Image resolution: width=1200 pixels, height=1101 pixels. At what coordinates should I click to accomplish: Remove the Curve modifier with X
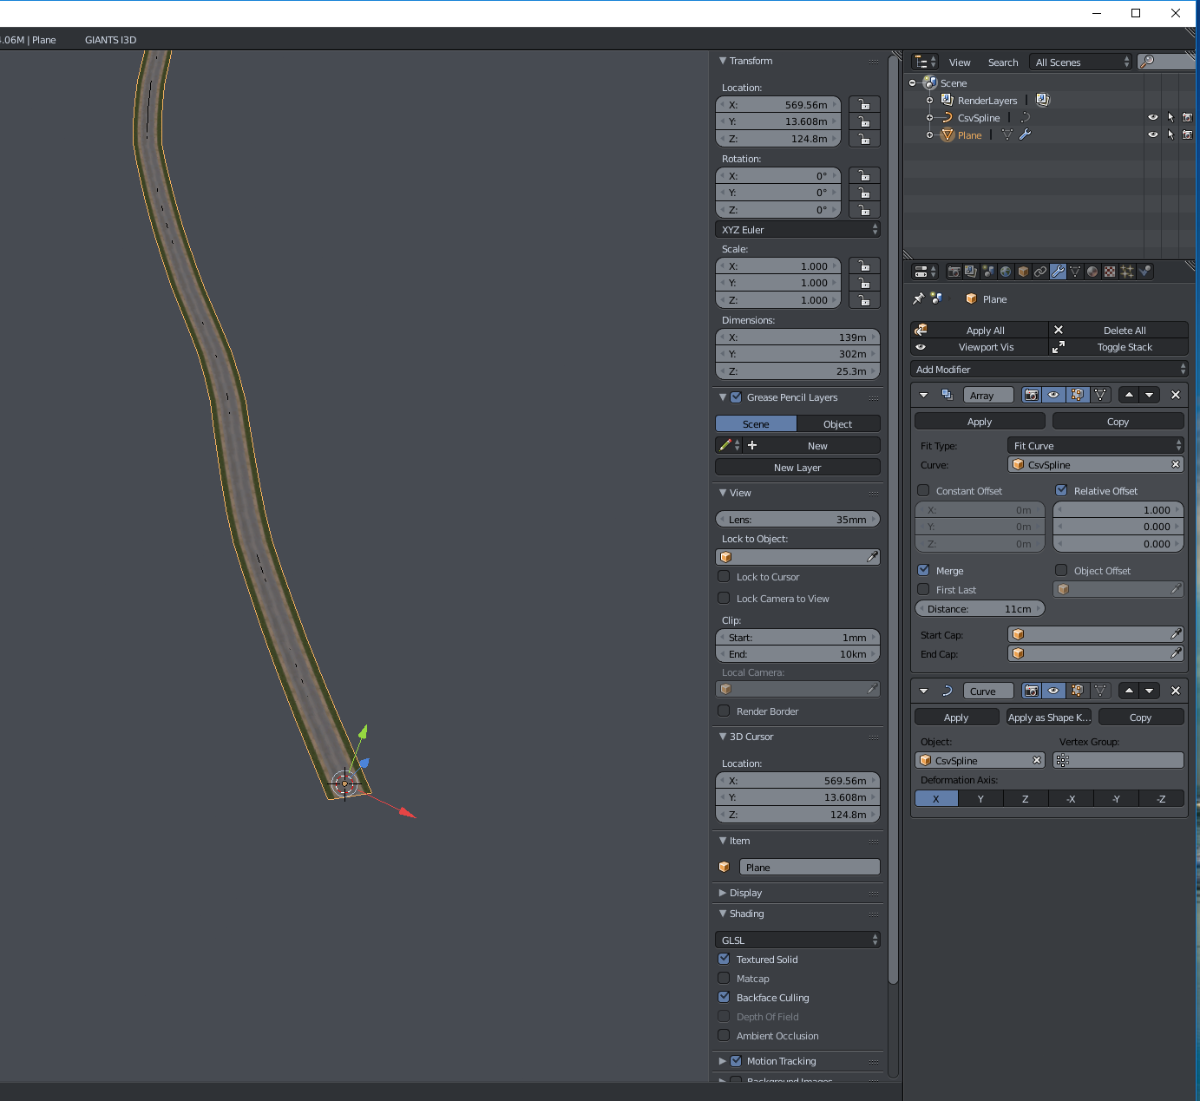(1175, 691)
